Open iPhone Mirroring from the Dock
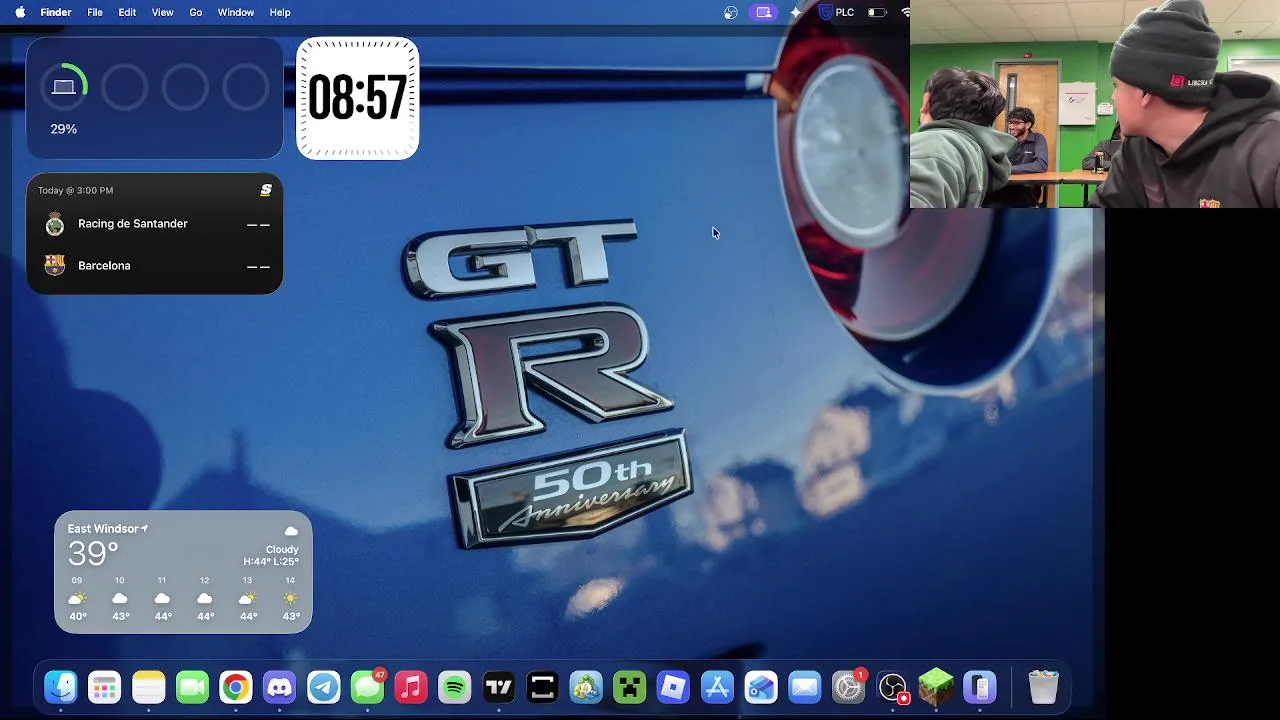 click(x=980, y=687)
